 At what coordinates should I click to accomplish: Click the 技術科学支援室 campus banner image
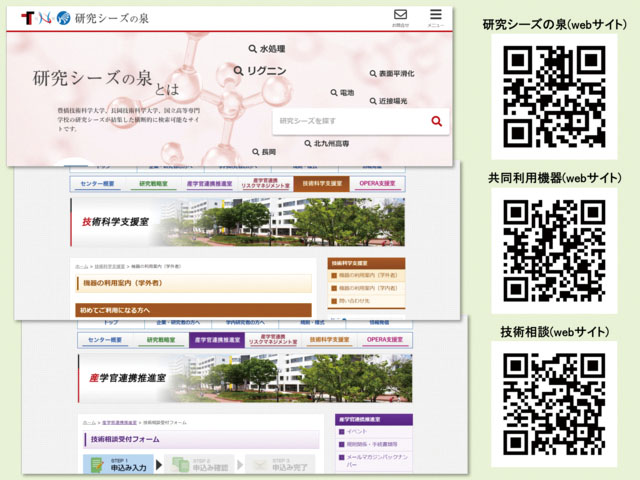[238, 222]
